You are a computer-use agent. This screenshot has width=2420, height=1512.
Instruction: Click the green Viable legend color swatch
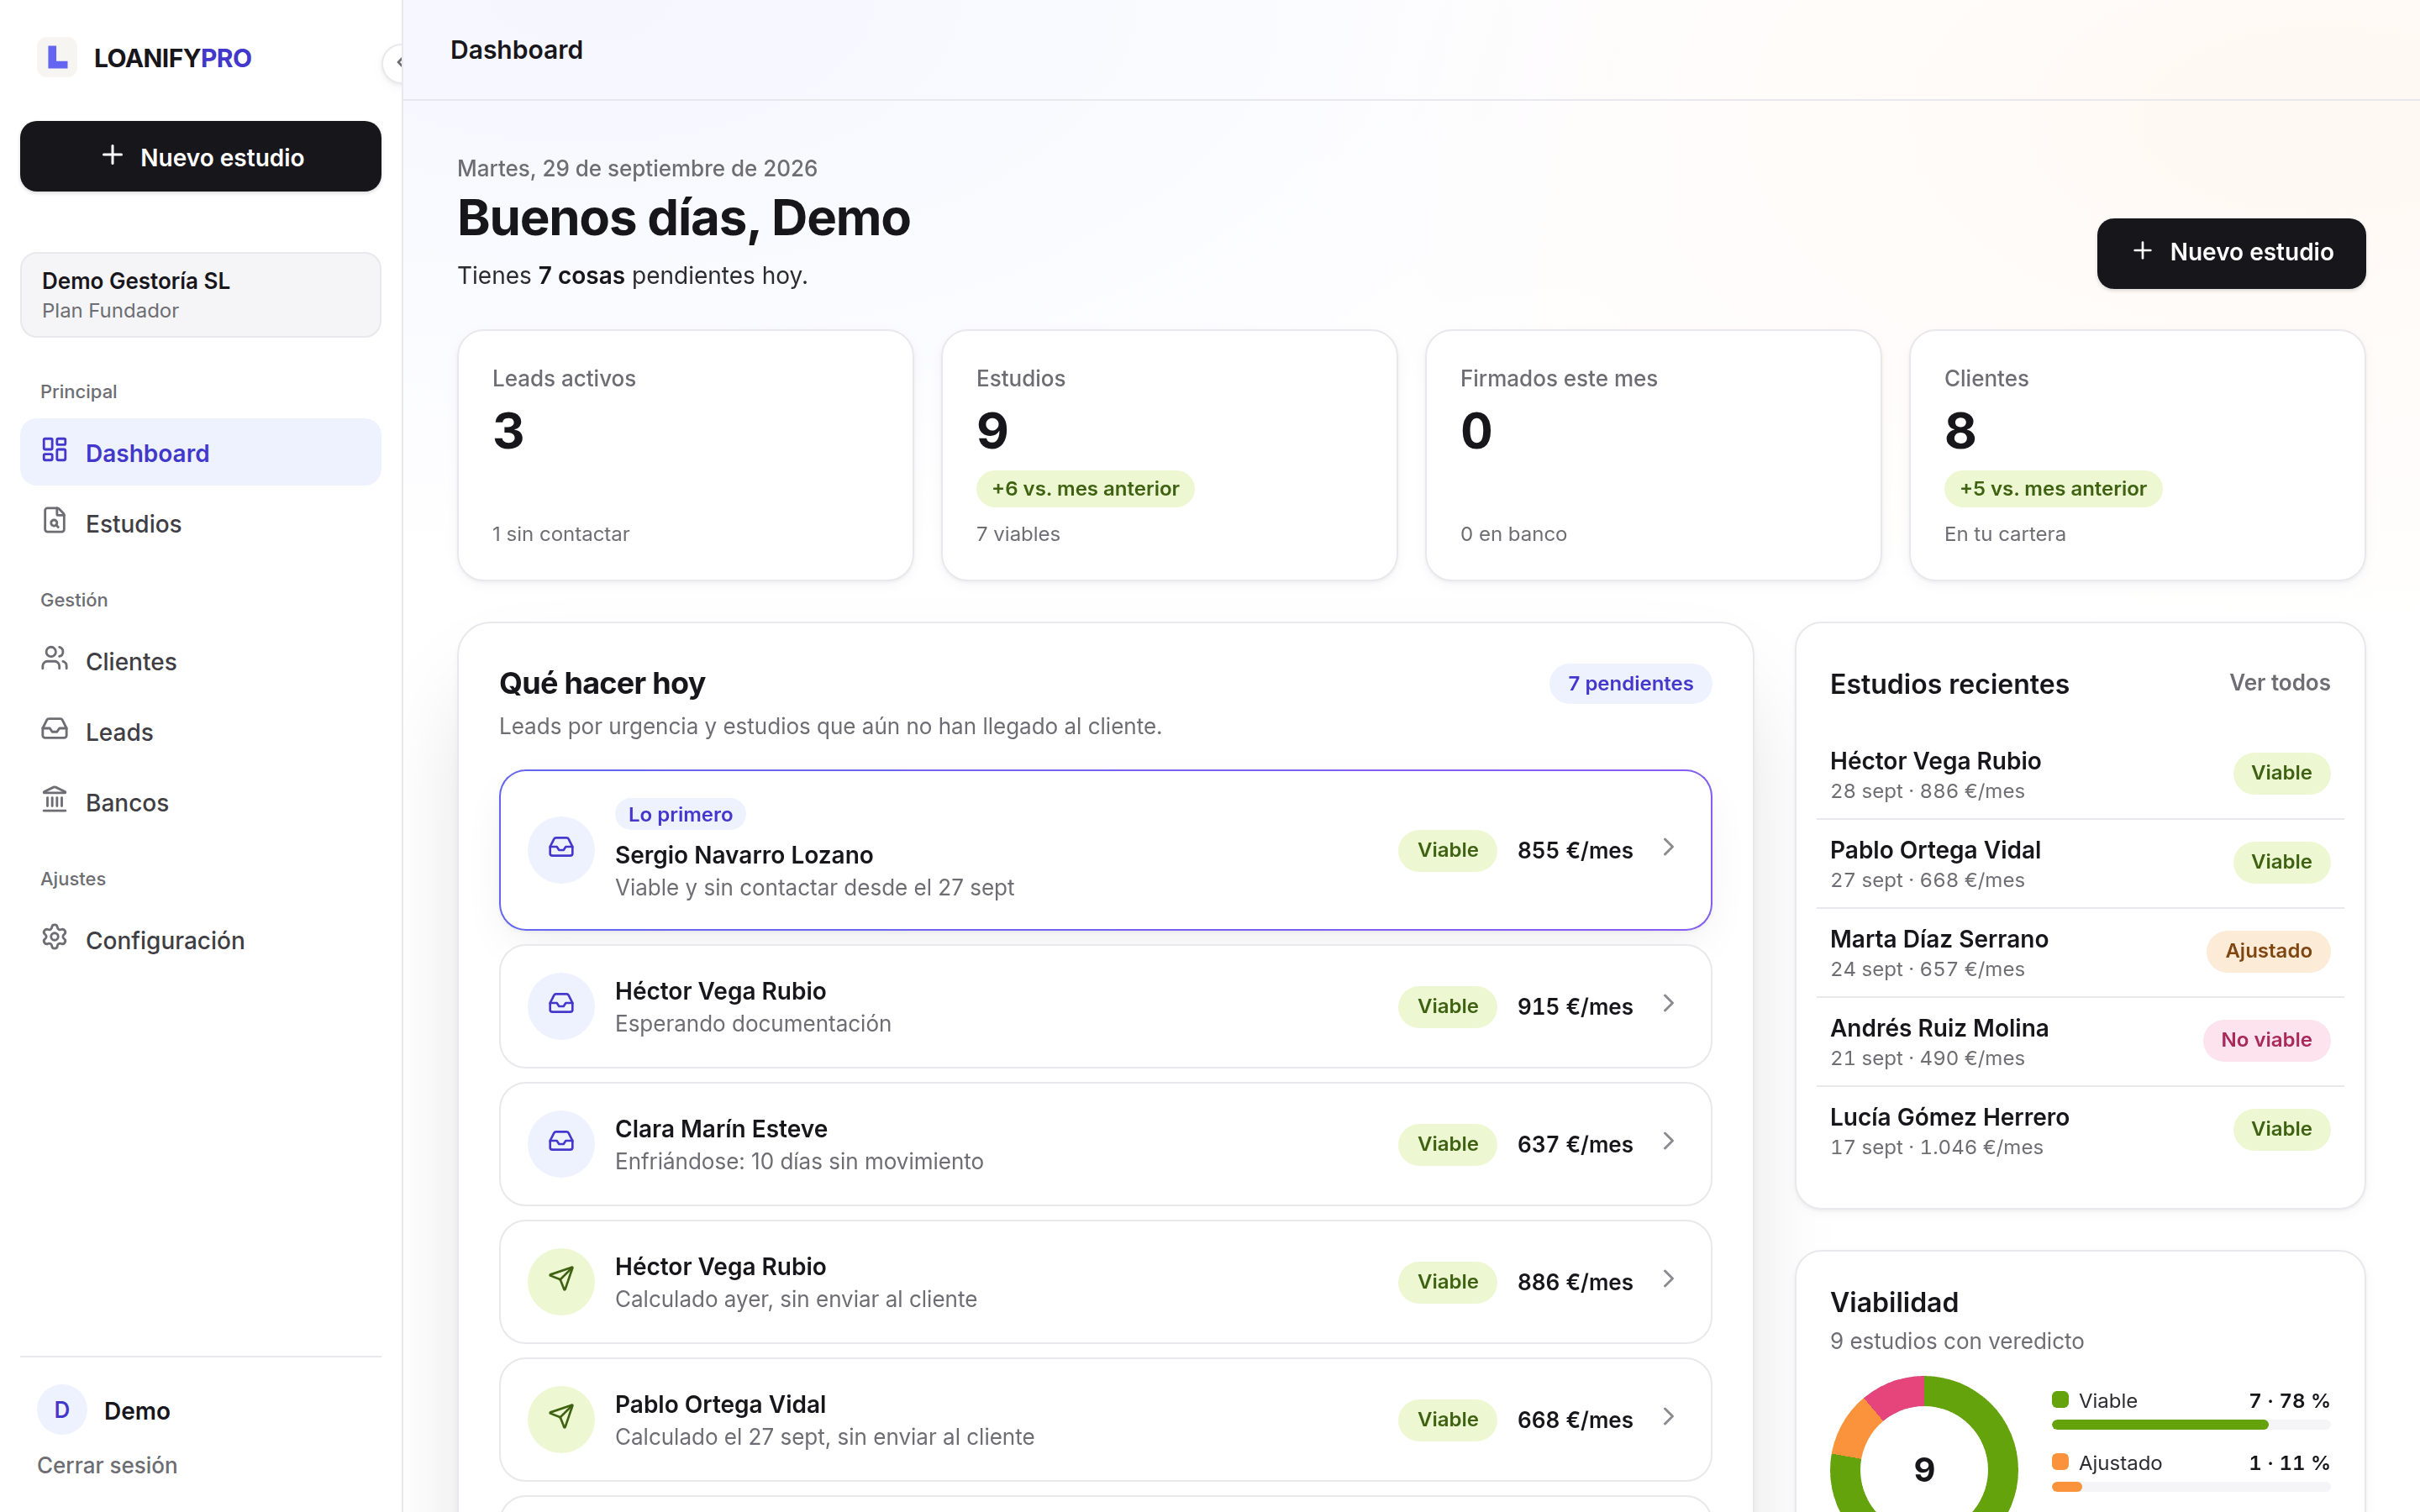(x=2060, y=1400)
